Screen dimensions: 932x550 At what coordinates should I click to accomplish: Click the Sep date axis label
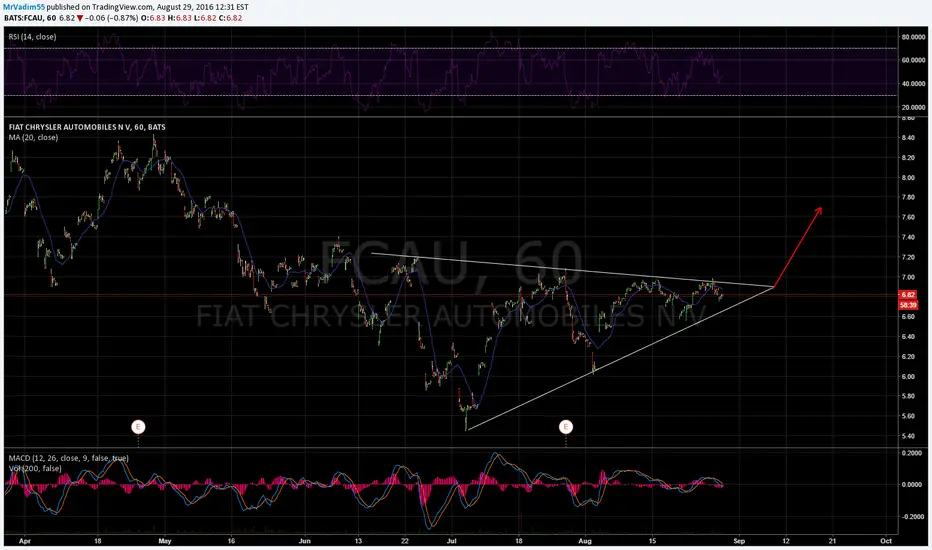(x=739, y=541)
